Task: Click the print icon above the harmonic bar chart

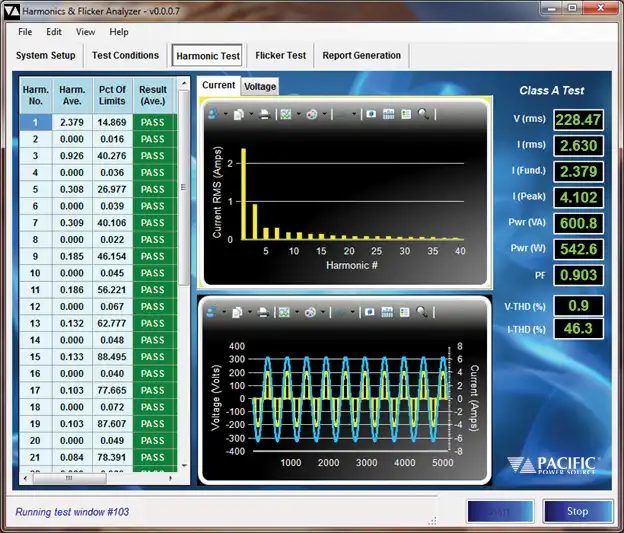Action: pyautogui.click(x=263, y=114)
